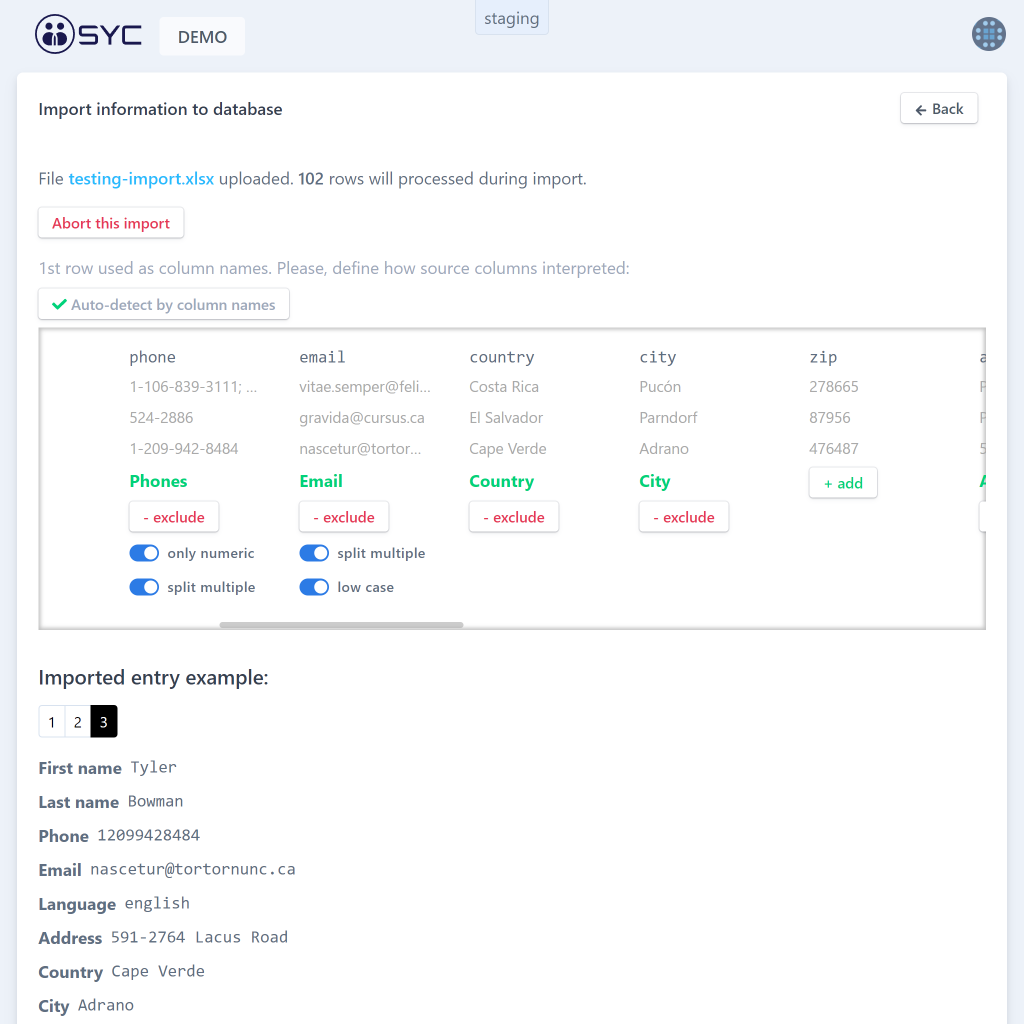Toggle phone split multiple switch
This screenshot has width=1024, height=1024.
[x=145, y=587]
